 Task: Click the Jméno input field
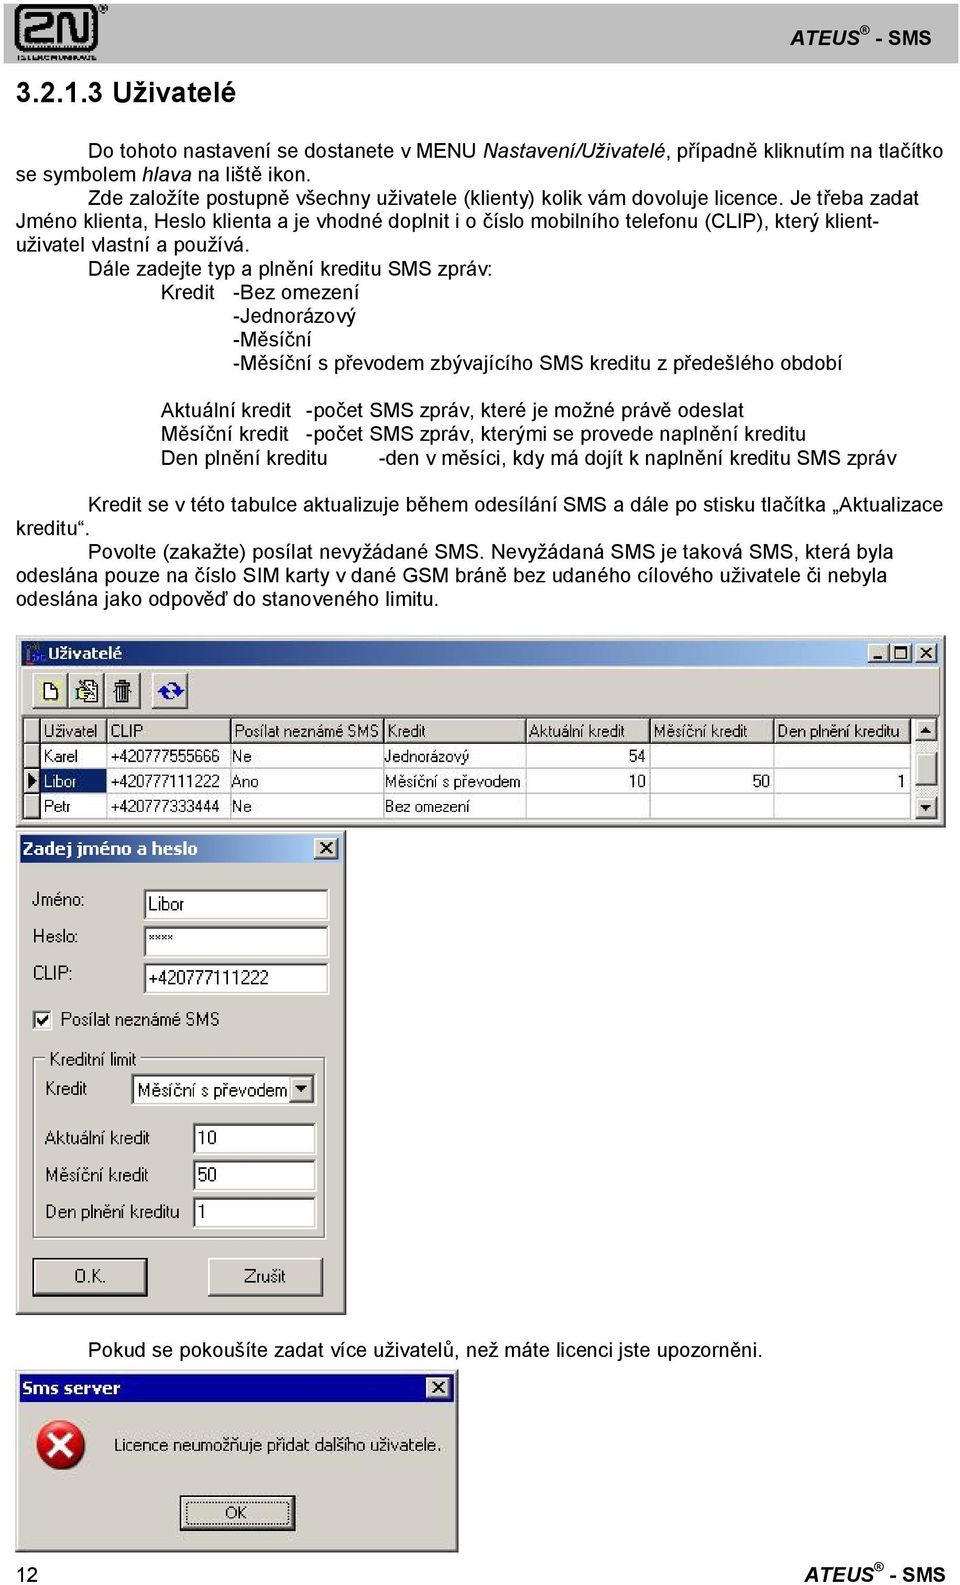[x=236, y=904]
